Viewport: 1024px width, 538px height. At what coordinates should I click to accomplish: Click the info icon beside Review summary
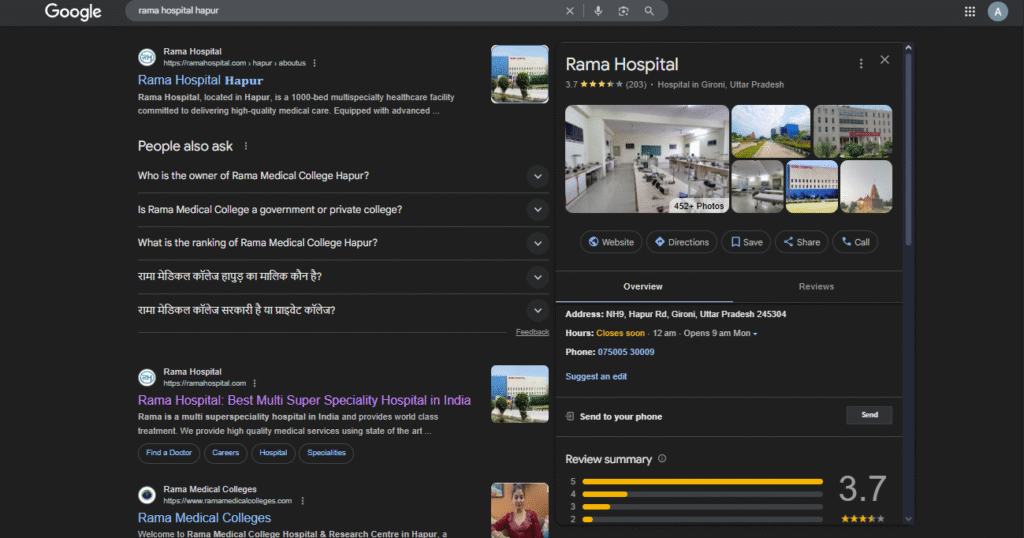tap(662, 459)
